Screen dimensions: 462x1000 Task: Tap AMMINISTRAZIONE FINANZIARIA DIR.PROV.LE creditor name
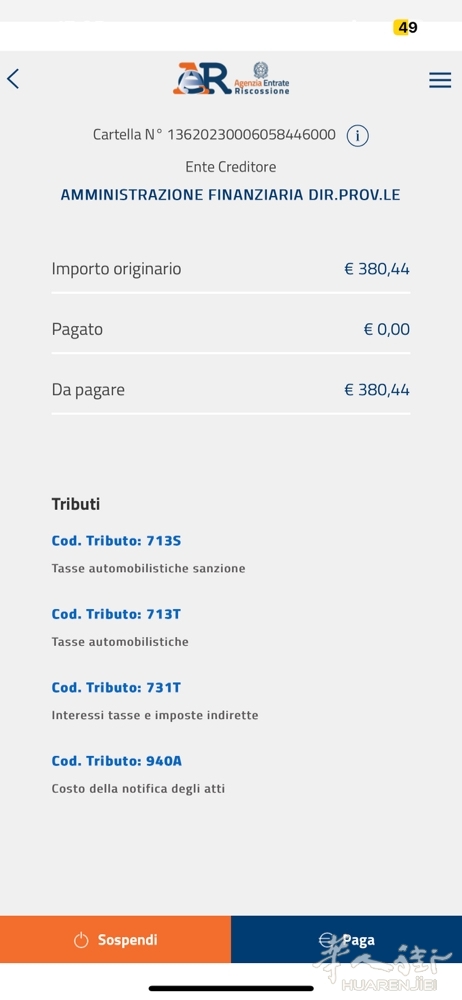pos(230,195)
